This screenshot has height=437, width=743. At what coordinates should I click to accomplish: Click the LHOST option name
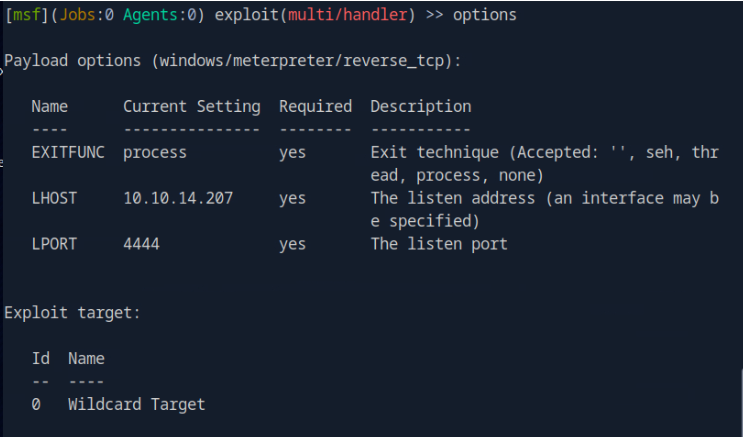[54, 198]
